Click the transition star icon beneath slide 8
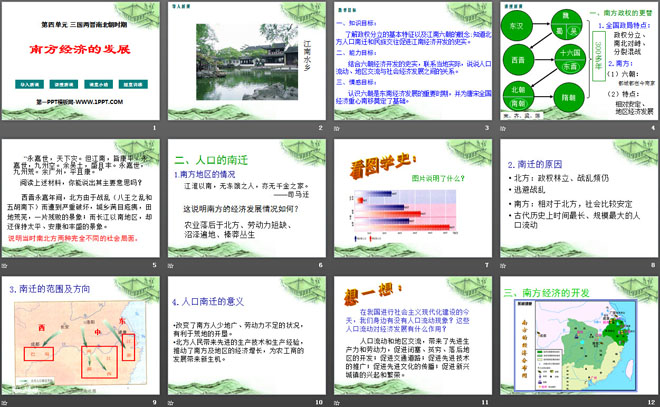The image size is (660, 407). coord(503,266)
